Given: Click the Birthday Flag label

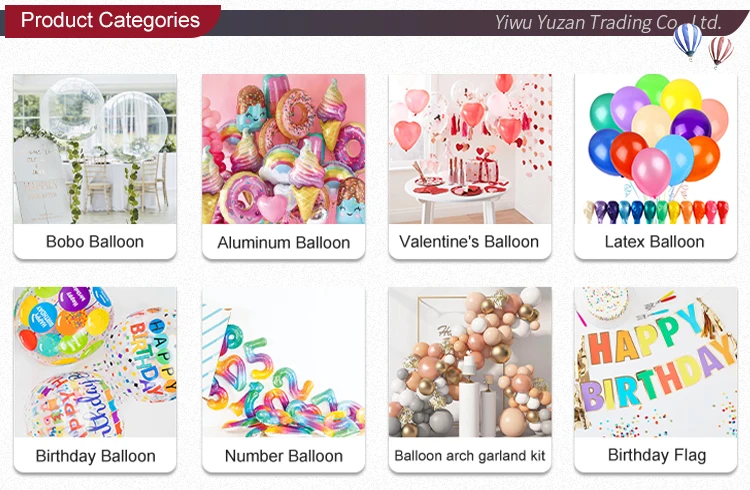Looking at the screenshot, I should click(657, 455).
